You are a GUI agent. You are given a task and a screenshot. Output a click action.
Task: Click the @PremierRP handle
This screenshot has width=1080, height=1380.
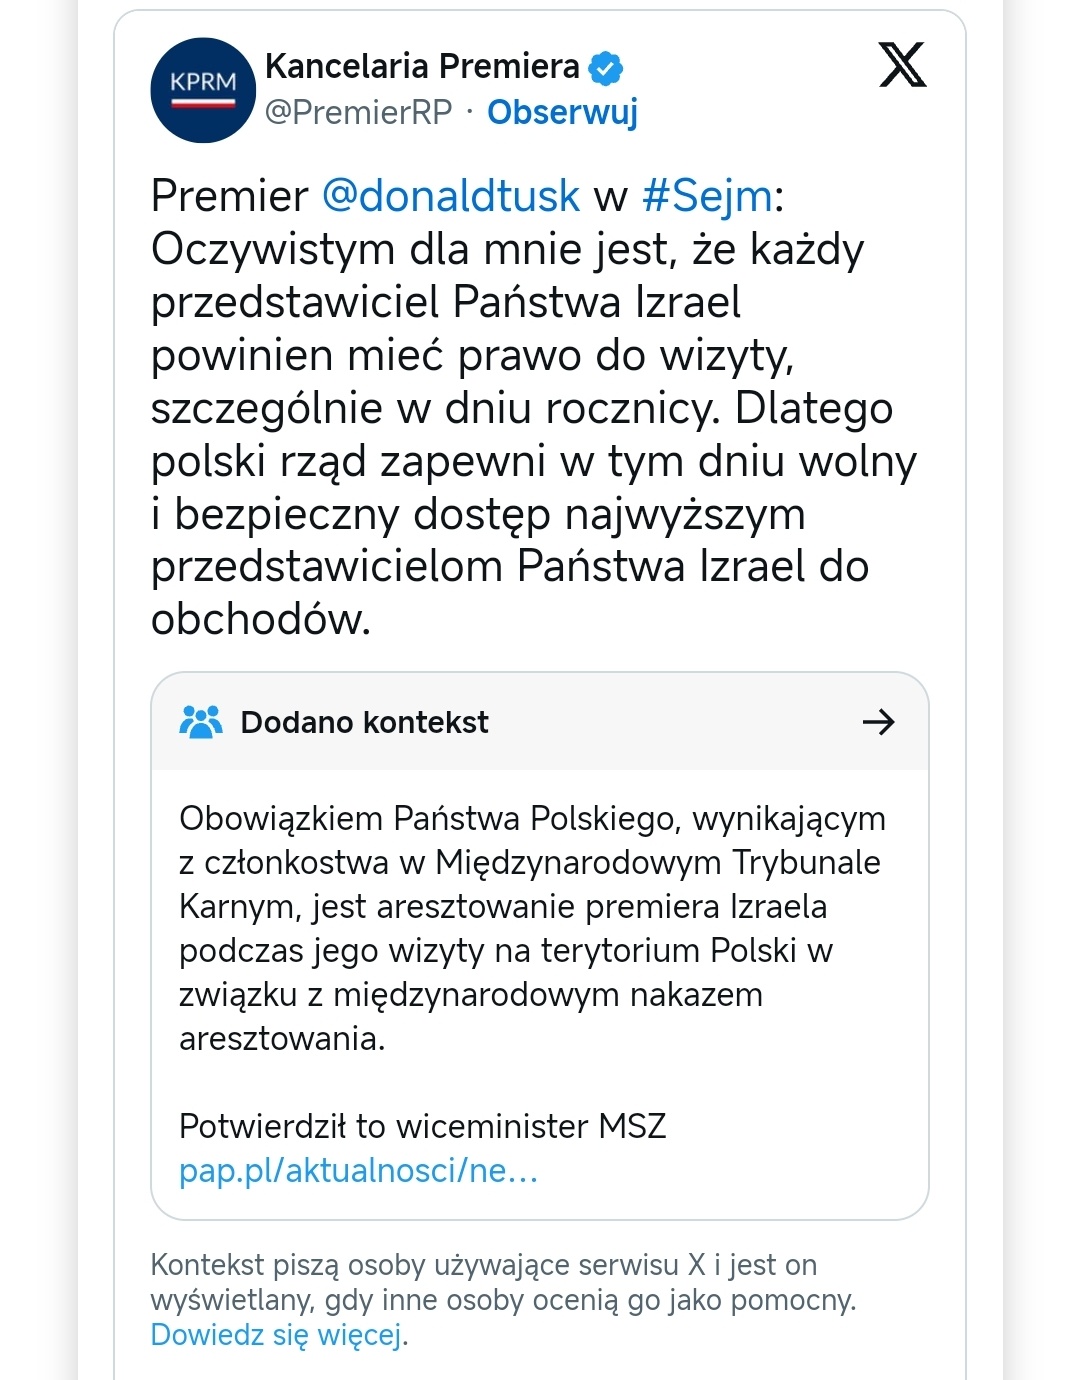(x=358, y=112)
